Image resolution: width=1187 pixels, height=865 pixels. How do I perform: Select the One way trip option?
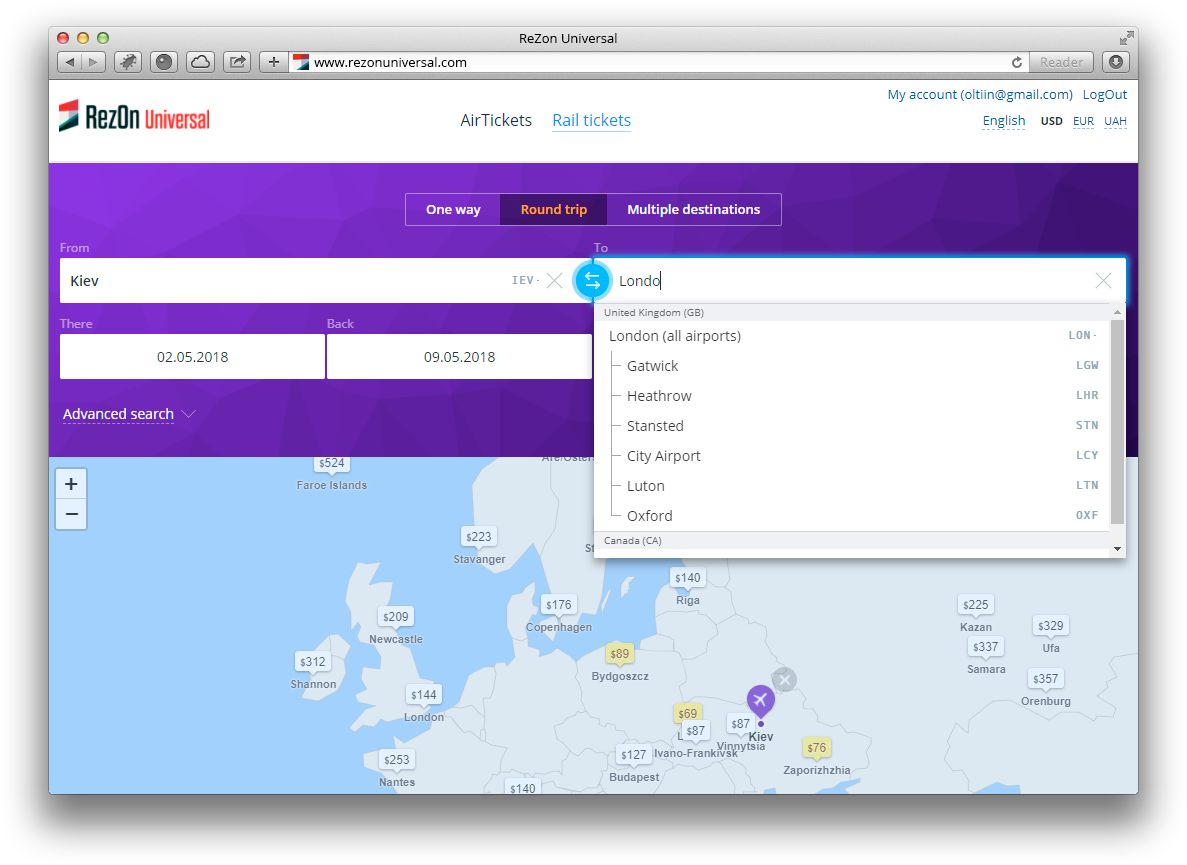point(453,210)
